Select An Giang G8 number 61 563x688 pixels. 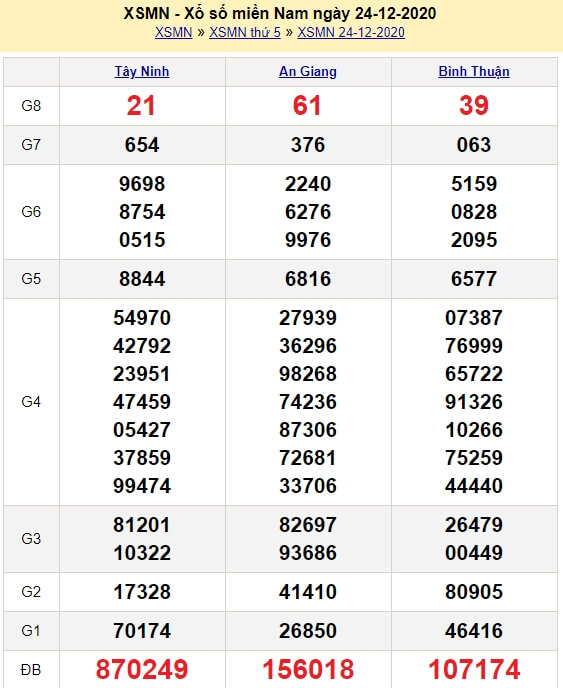coord(307,106)
